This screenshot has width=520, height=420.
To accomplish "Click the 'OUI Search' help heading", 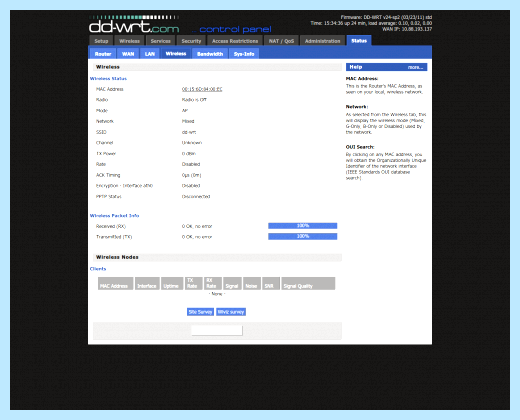I will coord(360,147).
